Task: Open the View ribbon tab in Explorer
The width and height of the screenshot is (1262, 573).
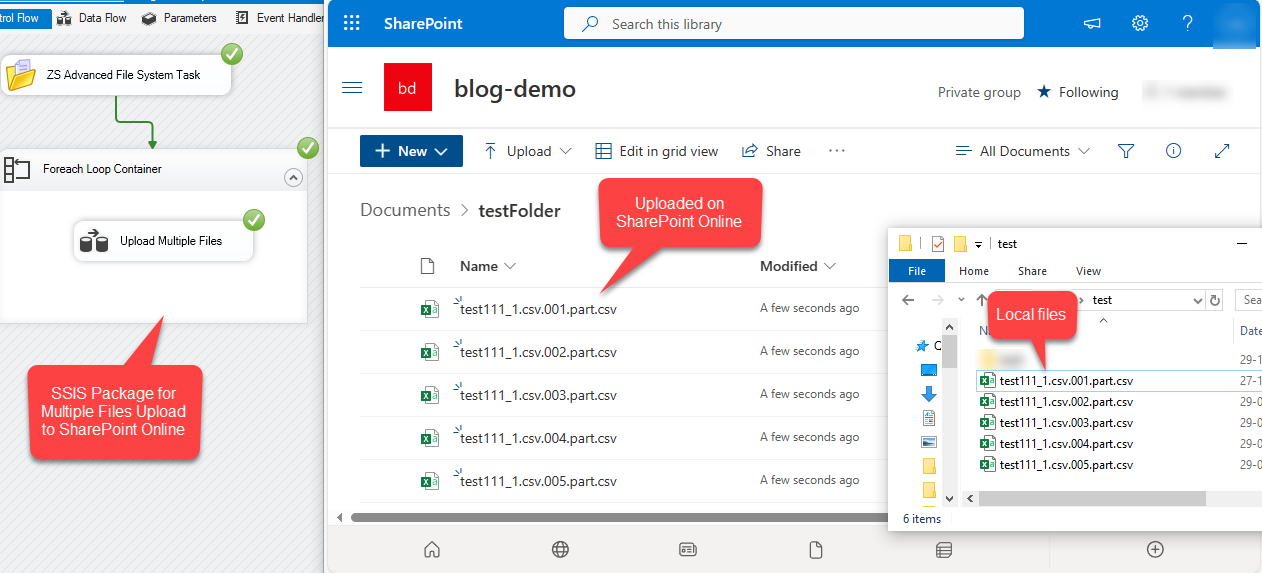Action: [1088, 271]
